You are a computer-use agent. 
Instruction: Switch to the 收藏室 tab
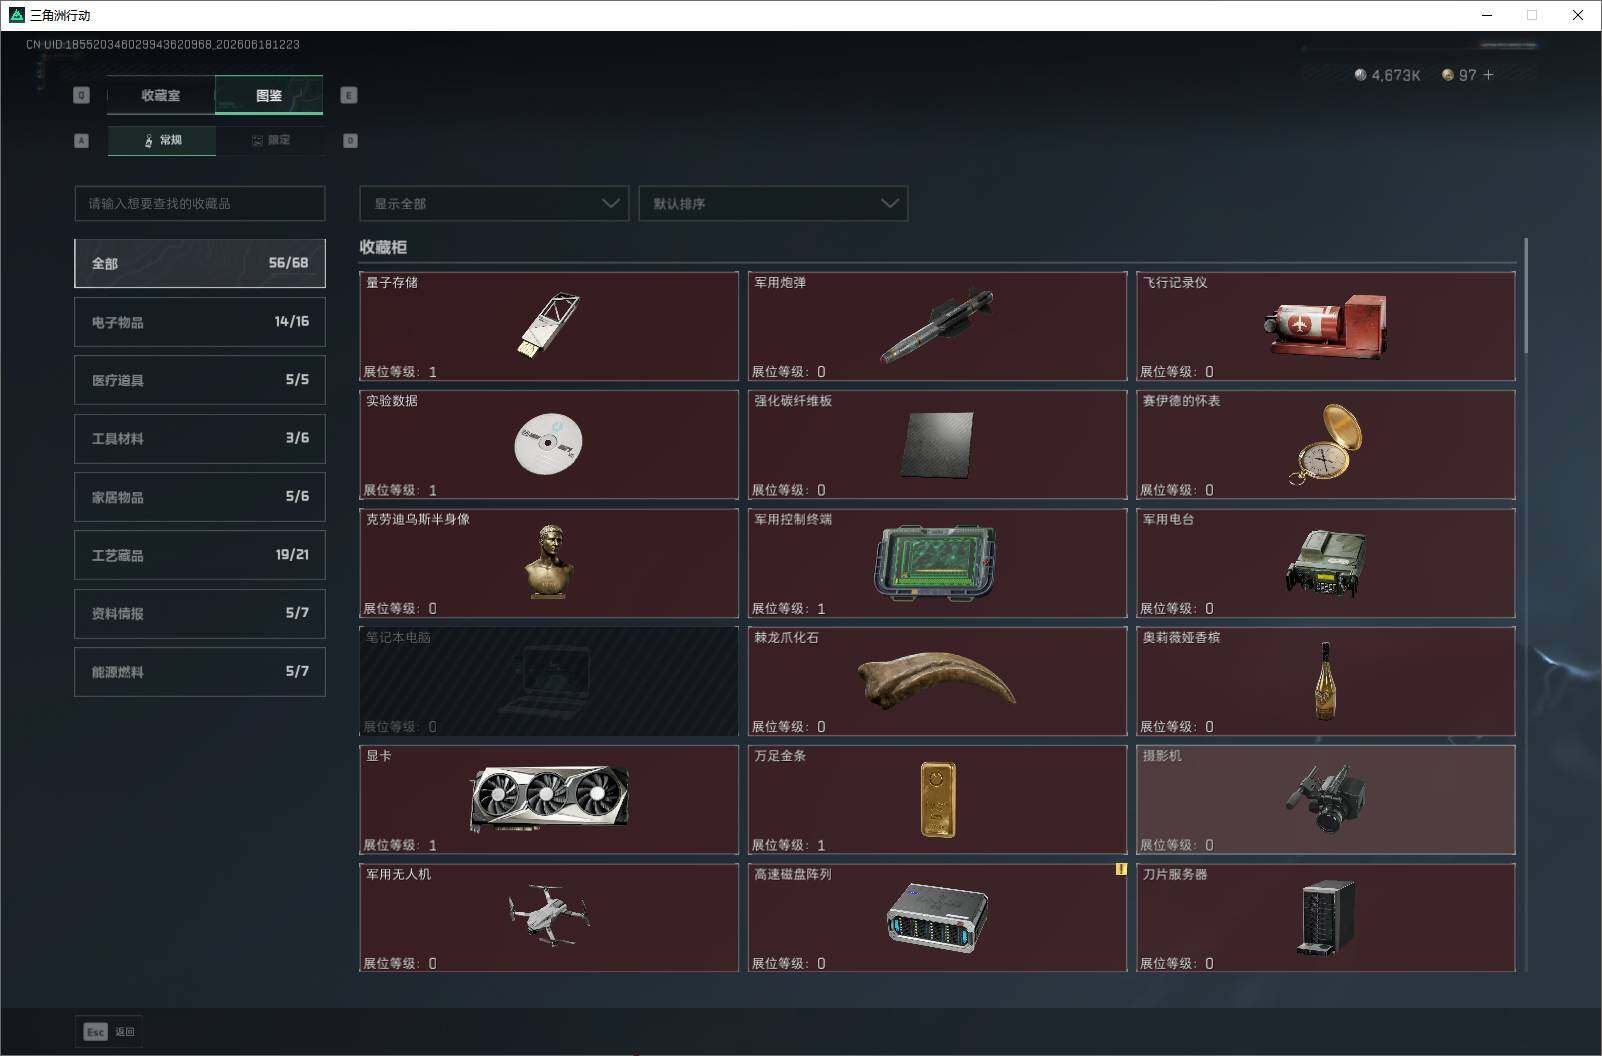click(x=161, y=95)
